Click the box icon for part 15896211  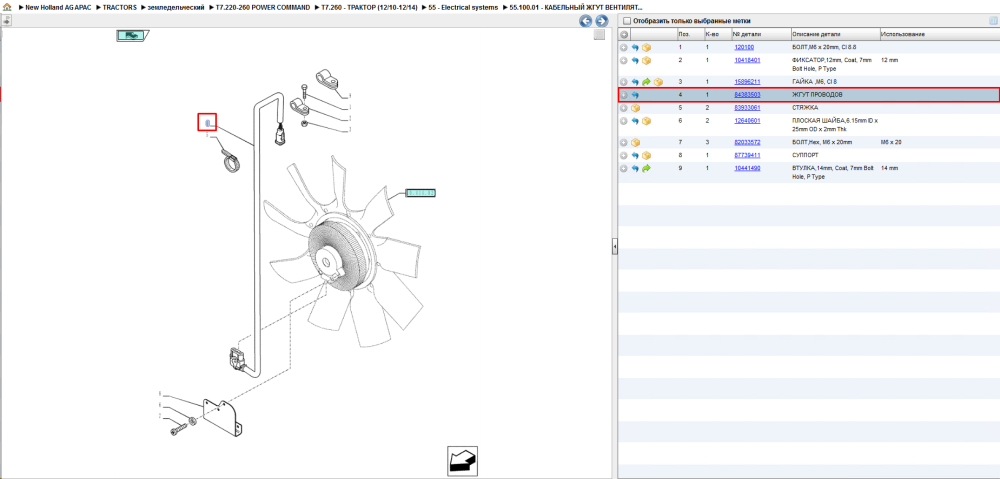coord(658,82)
